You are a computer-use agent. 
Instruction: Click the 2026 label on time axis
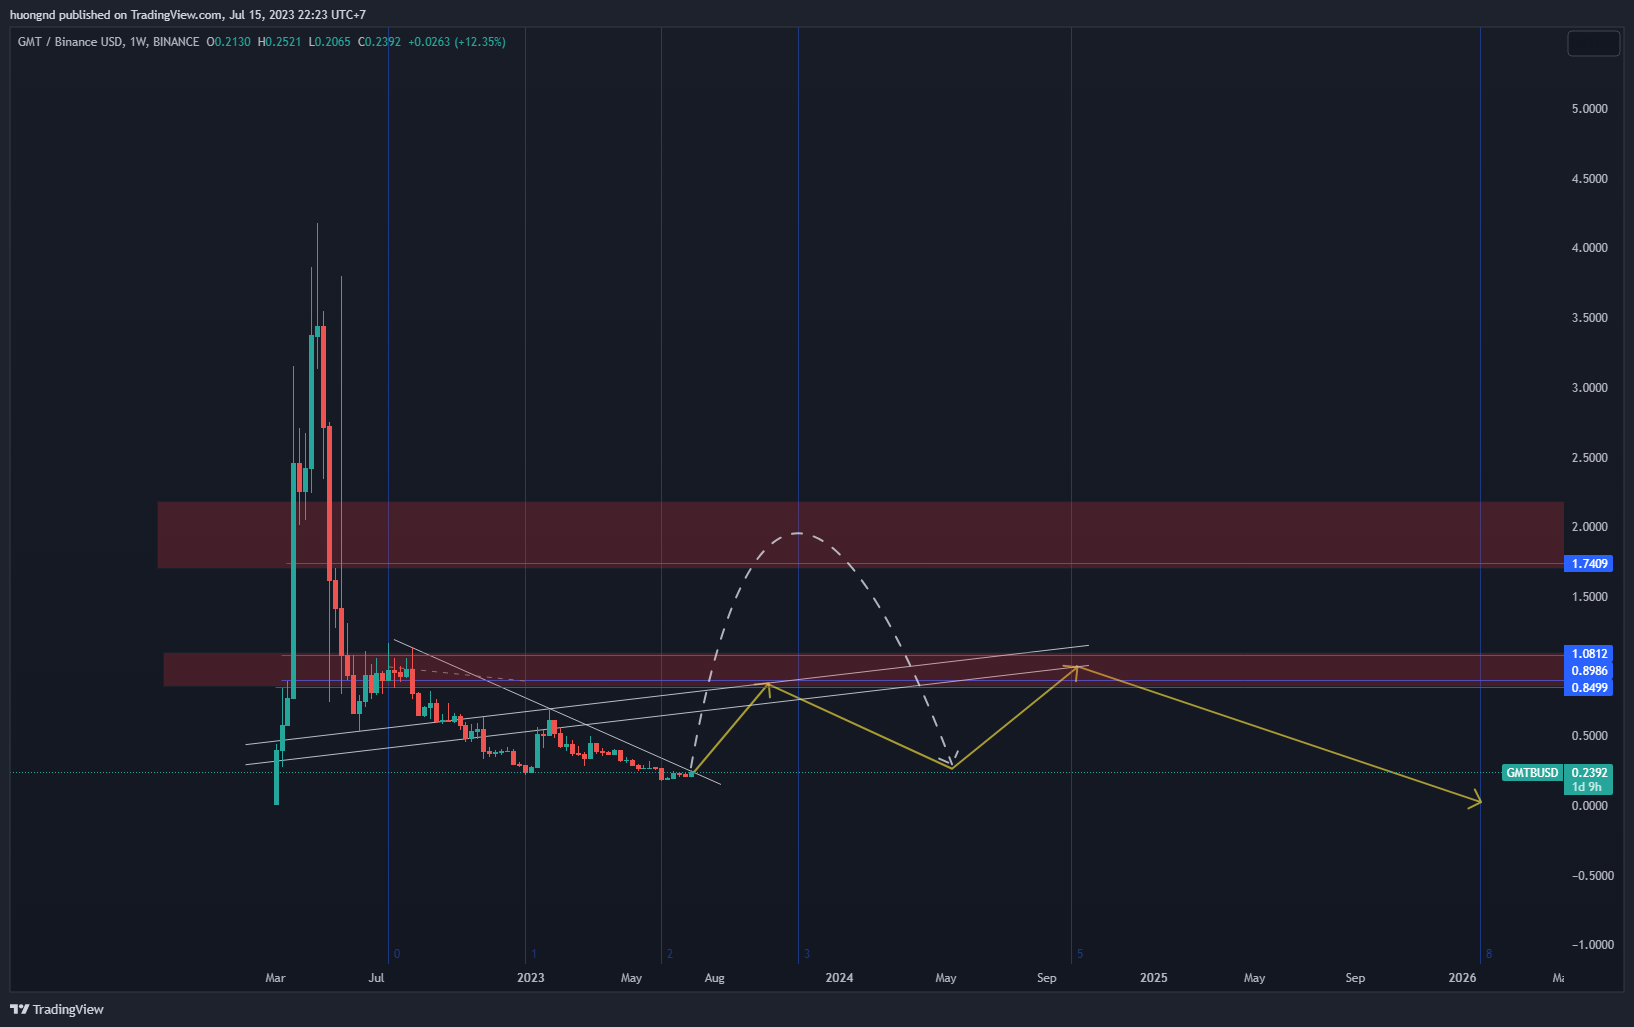[x=1462, y=978]
